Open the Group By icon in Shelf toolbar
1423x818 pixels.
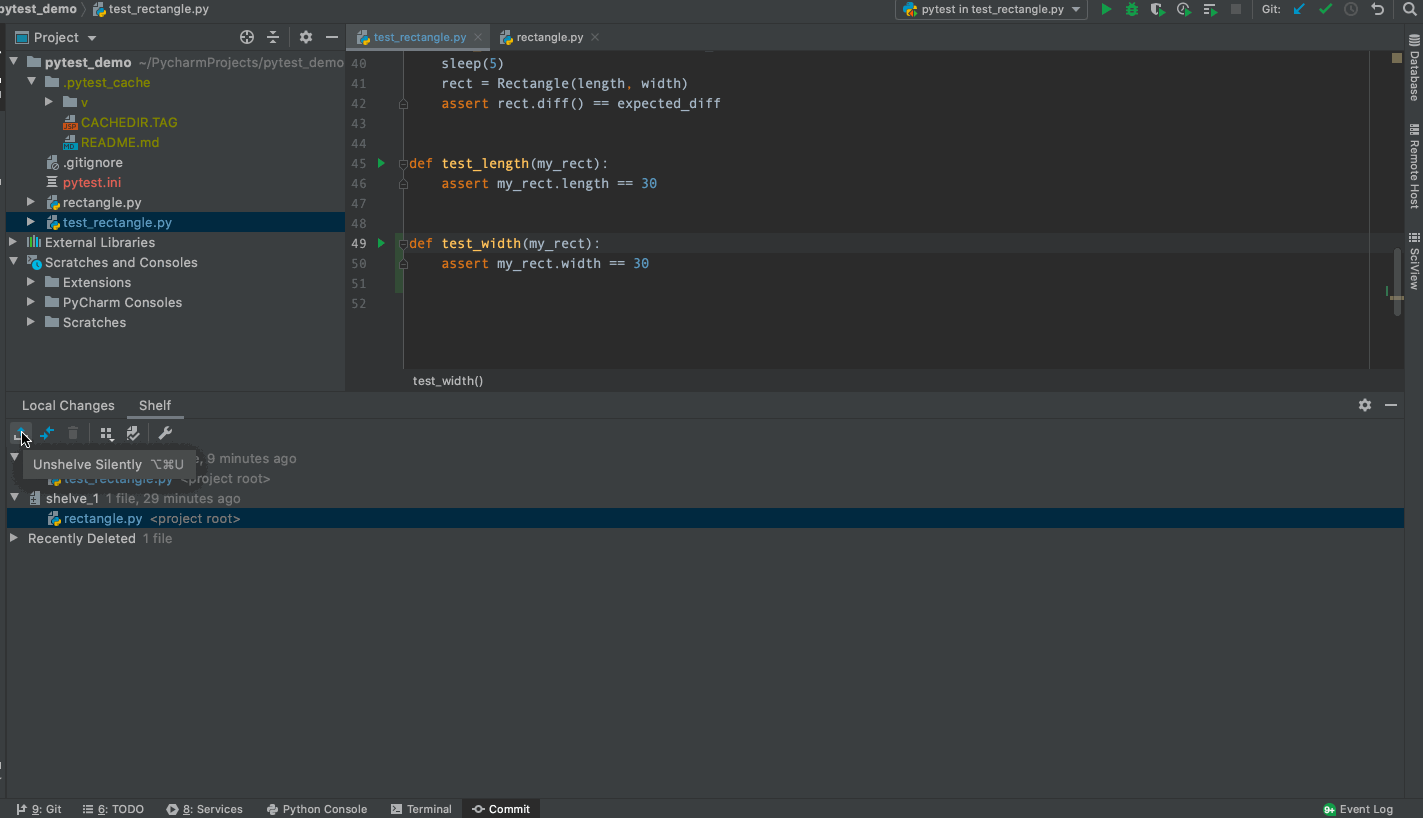[x=106, y=433]
